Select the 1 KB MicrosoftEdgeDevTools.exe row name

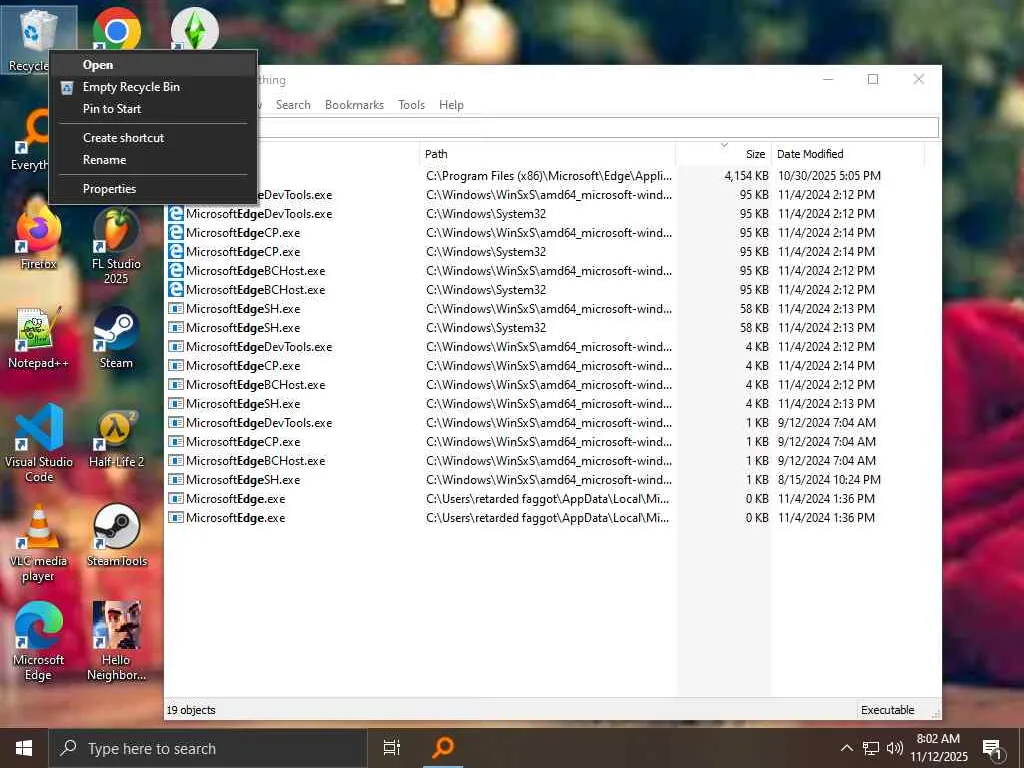(x=259, y=423)
